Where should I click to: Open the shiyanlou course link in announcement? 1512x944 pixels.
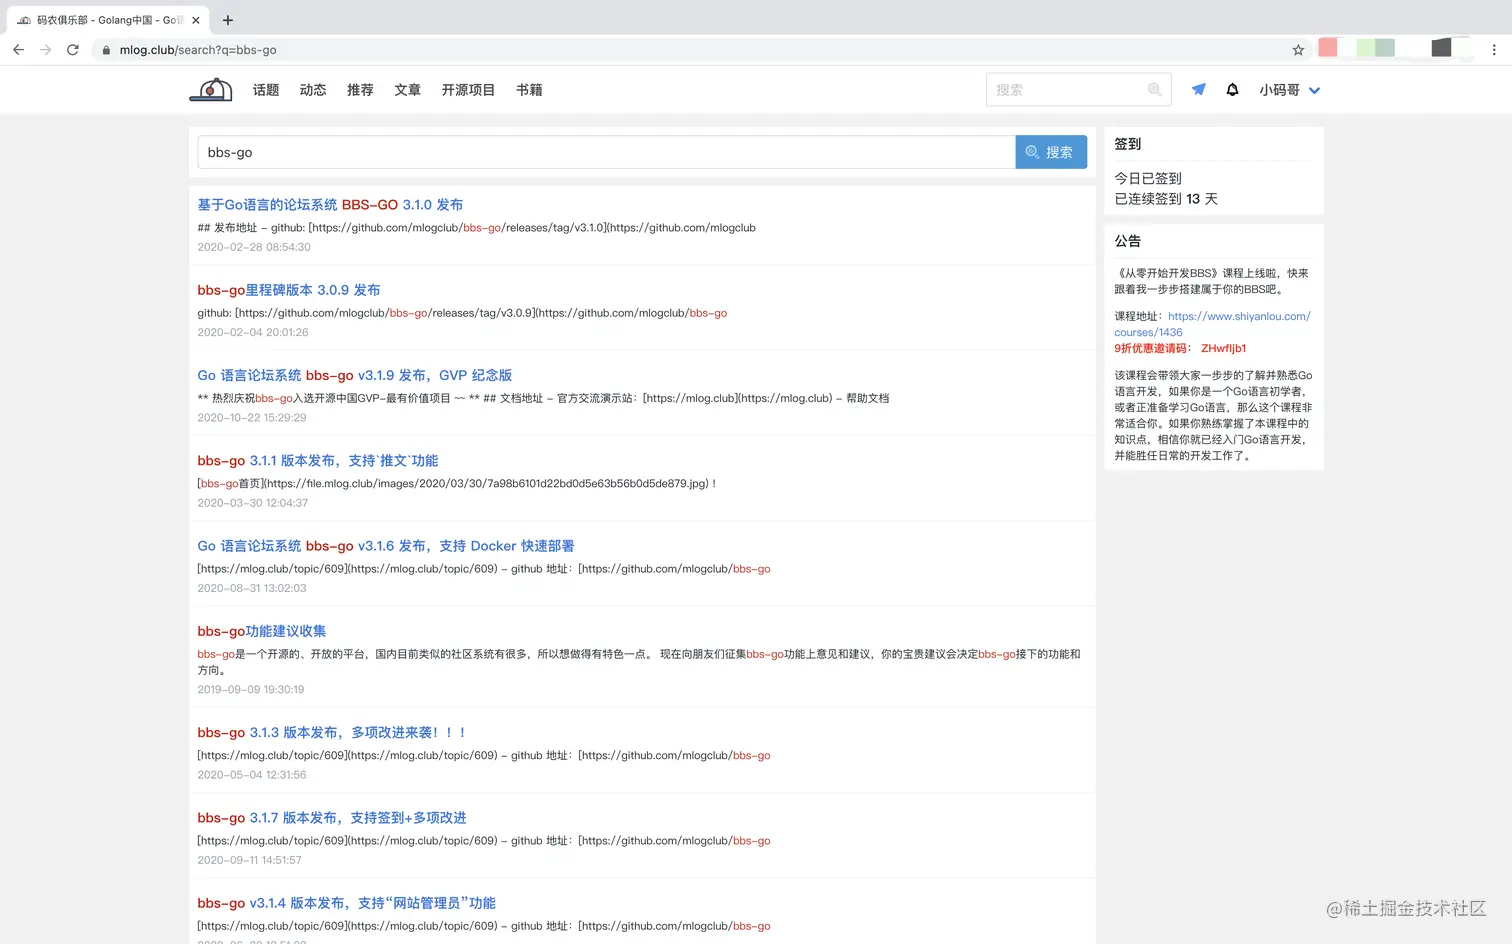pyautogui.click(x=1239, y=315)
